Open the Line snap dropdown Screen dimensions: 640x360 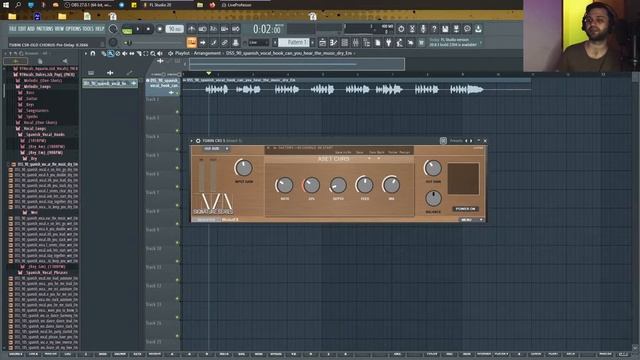coord(258,42)
